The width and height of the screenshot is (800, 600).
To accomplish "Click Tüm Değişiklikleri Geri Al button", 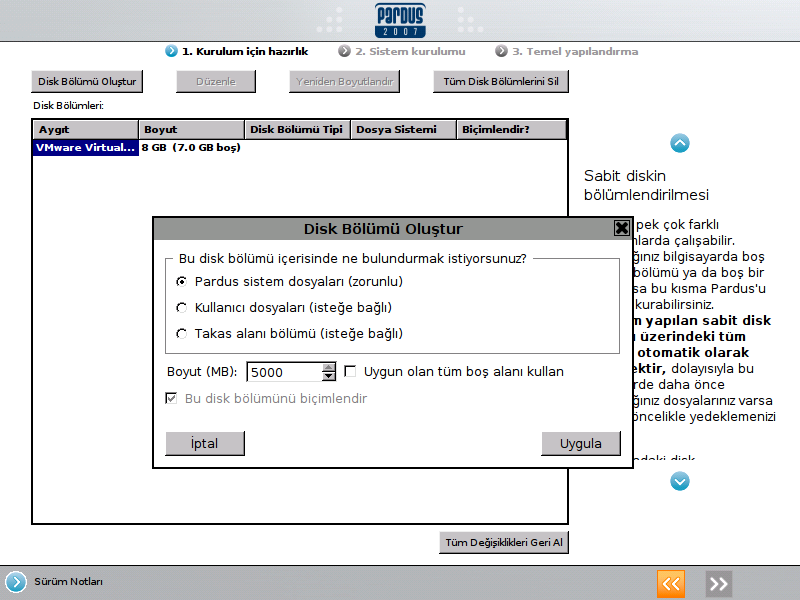I will pos(504,542).
